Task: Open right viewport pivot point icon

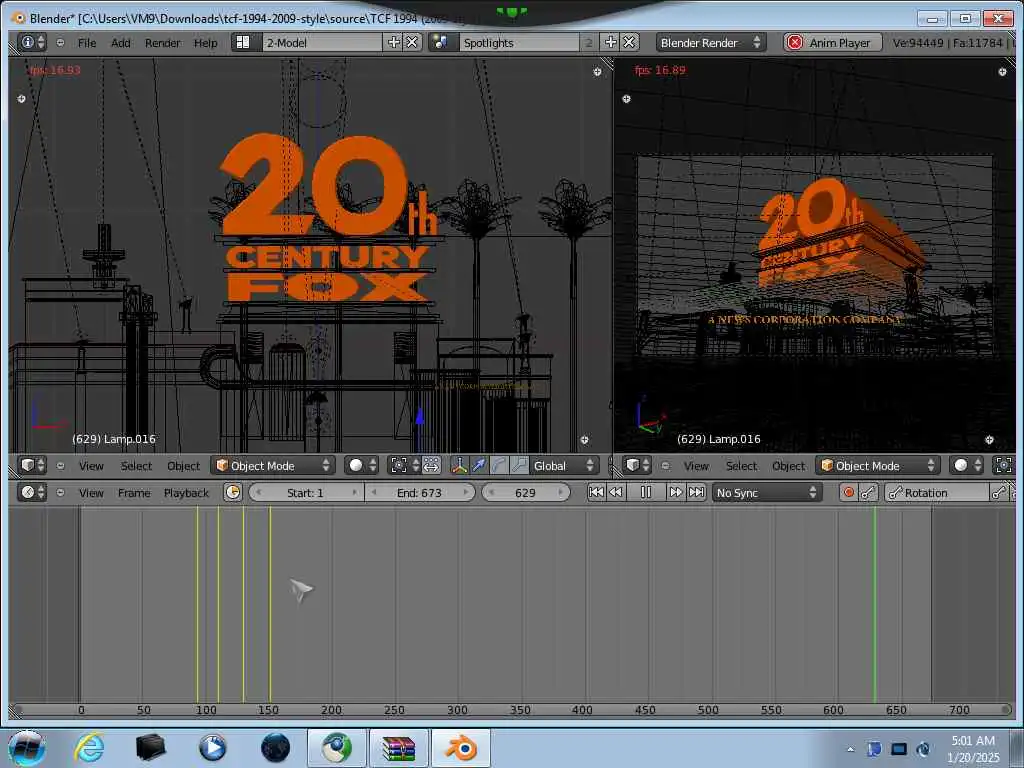Action: coord(1004,466)
